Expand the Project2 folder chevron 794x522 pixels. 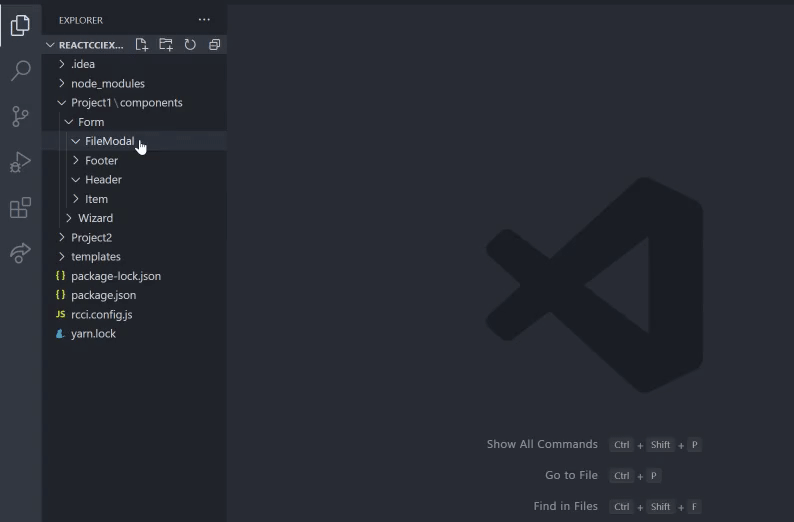coord(62,237)
